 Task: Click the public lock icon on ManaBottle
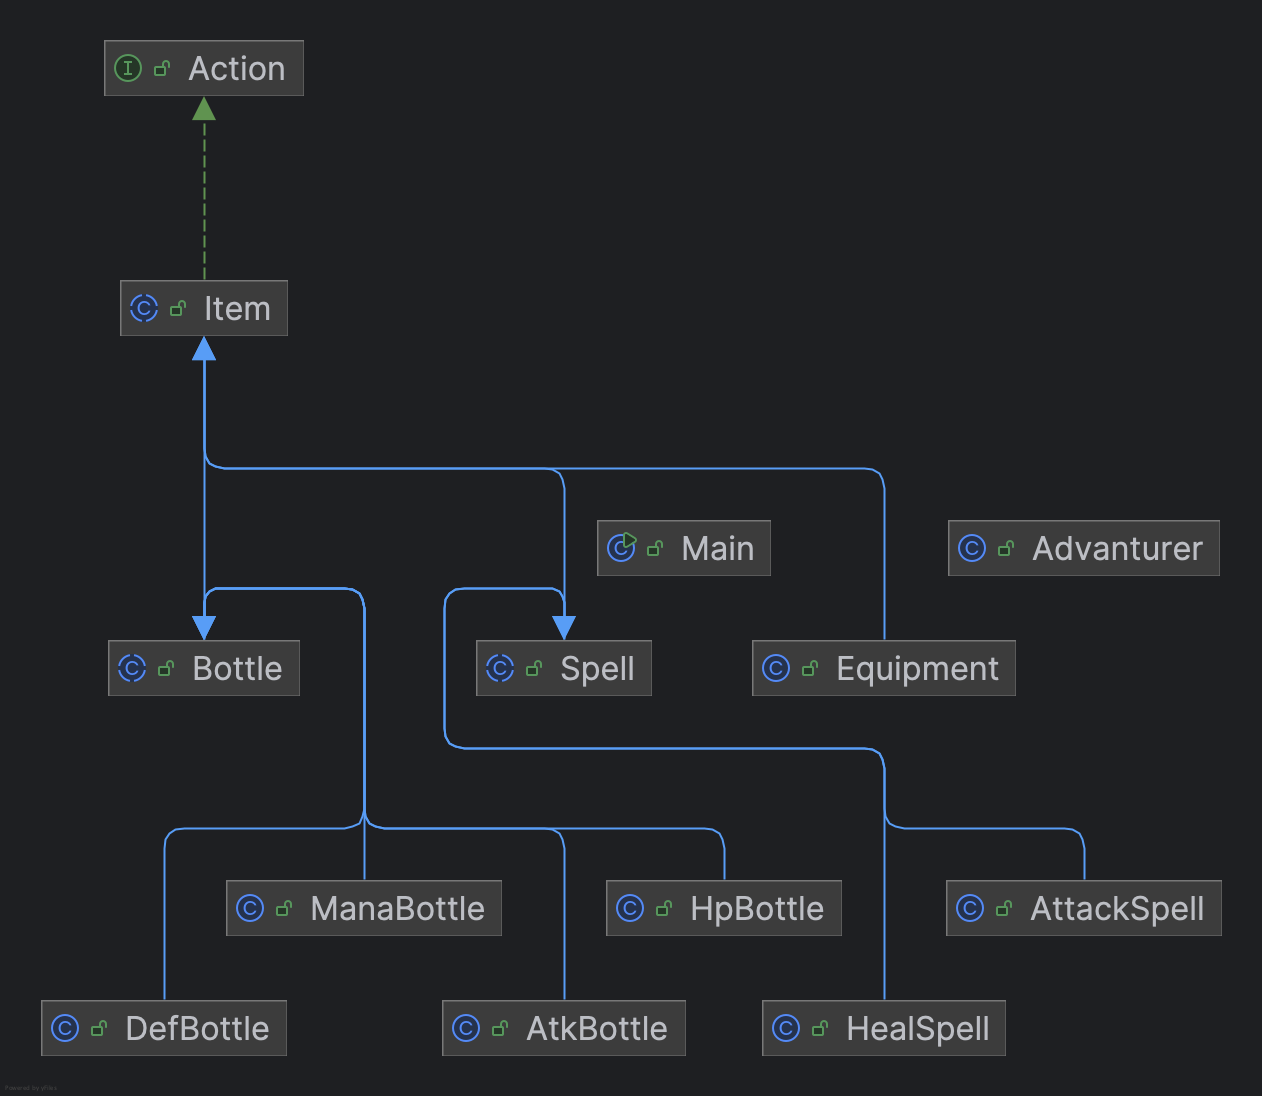coord(284,908)
